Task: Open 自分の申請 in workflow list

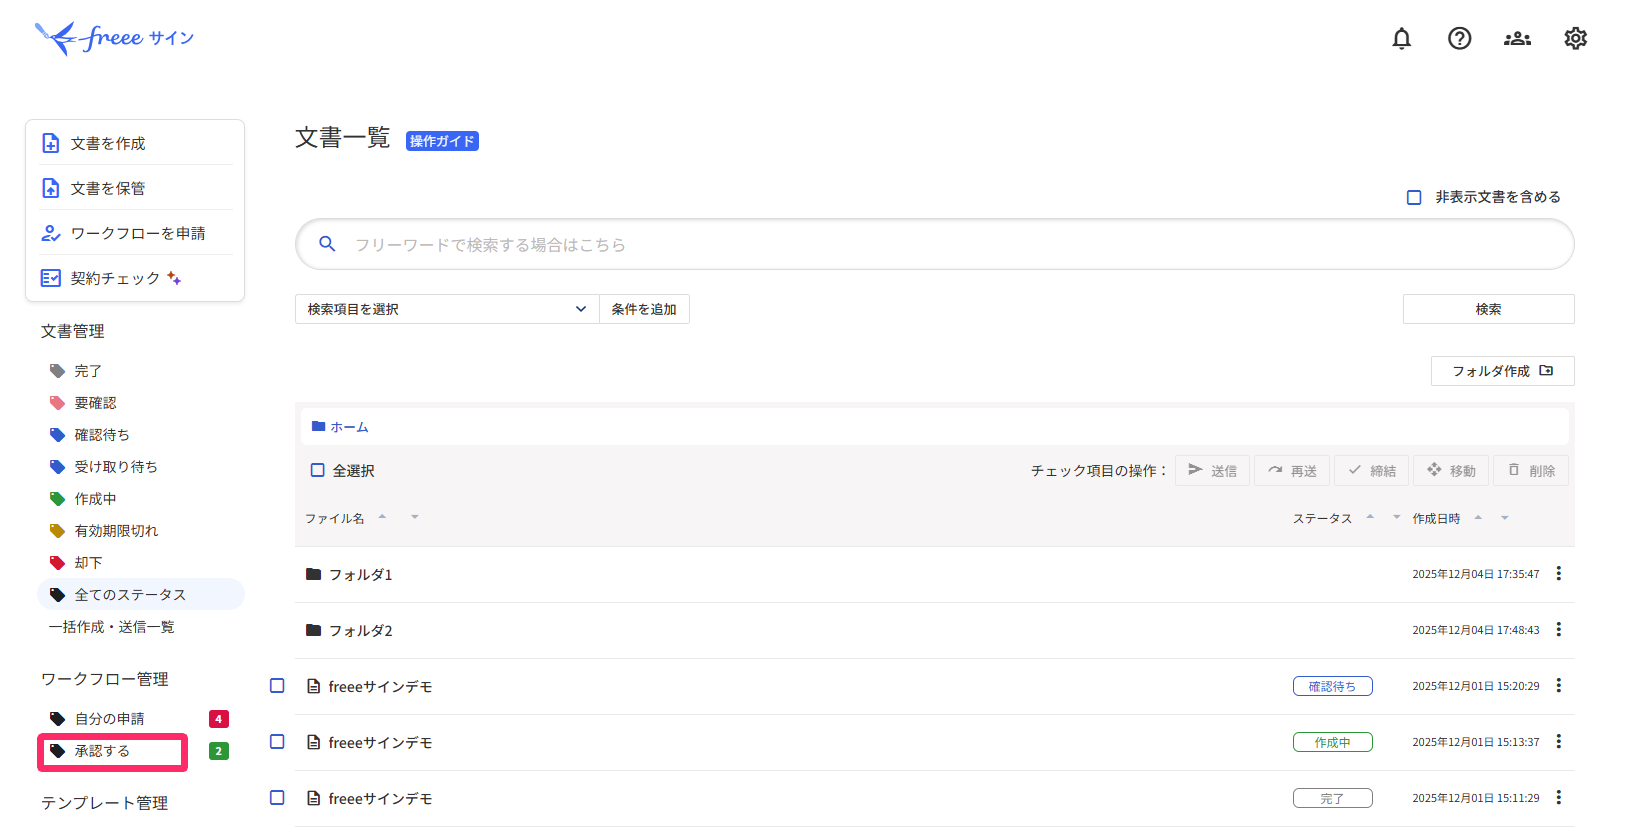Action: click(110, 719)
